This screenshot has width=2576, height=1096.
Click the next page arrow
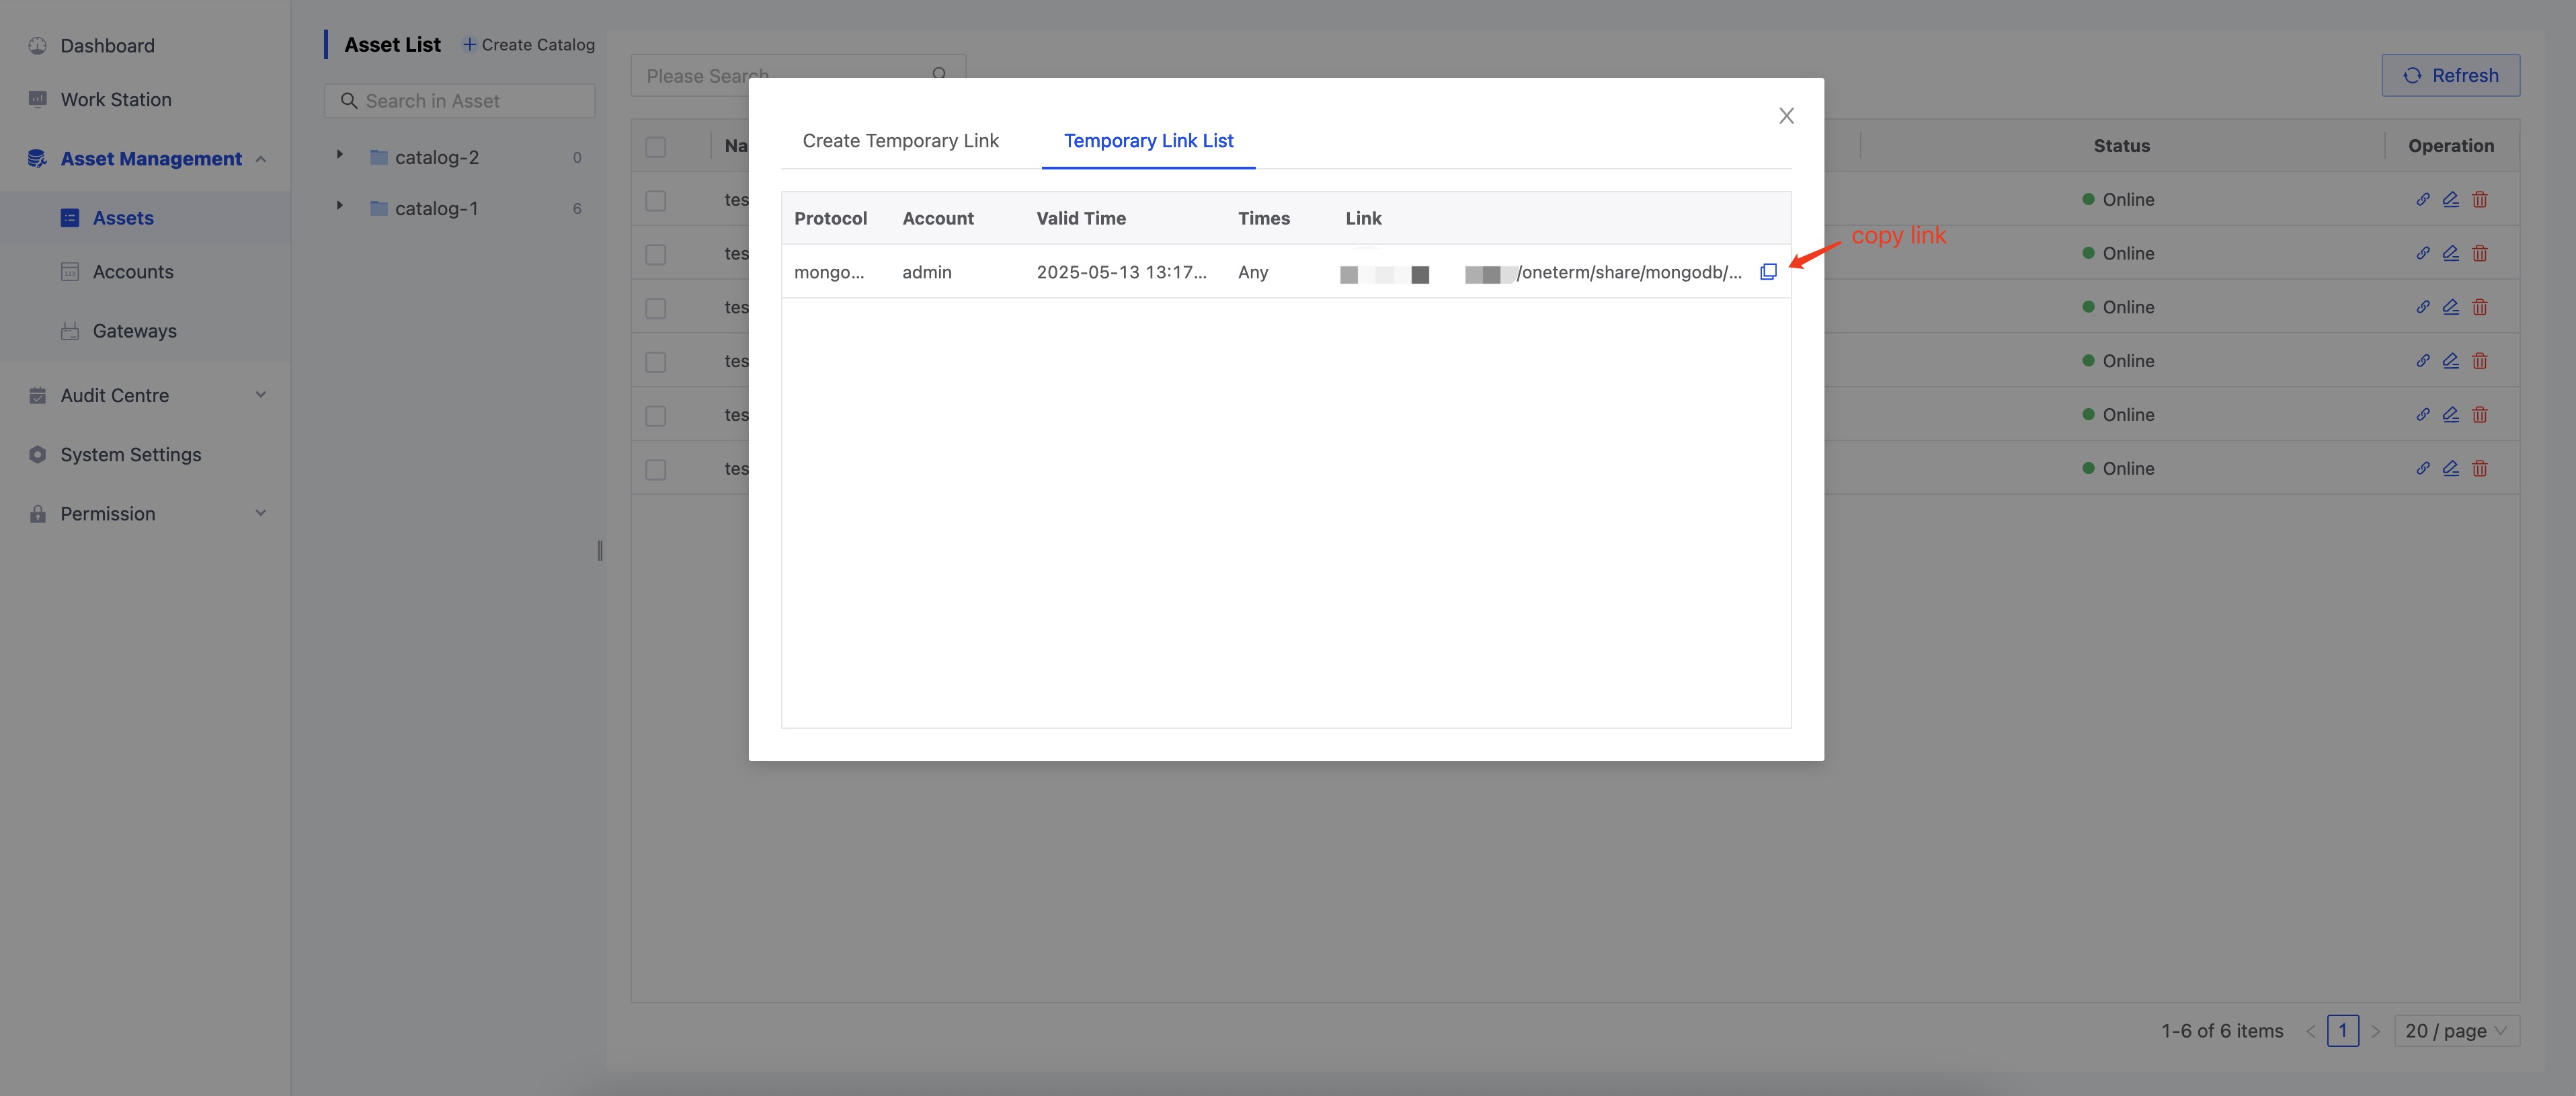pyautogui.click(x=2376, y=1031)
